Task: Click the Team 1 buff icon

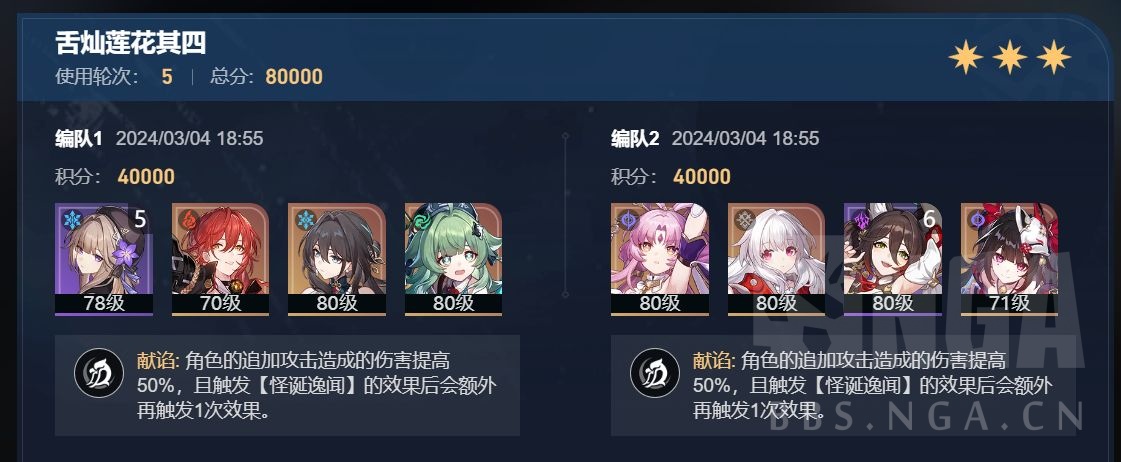Action: 99,373
